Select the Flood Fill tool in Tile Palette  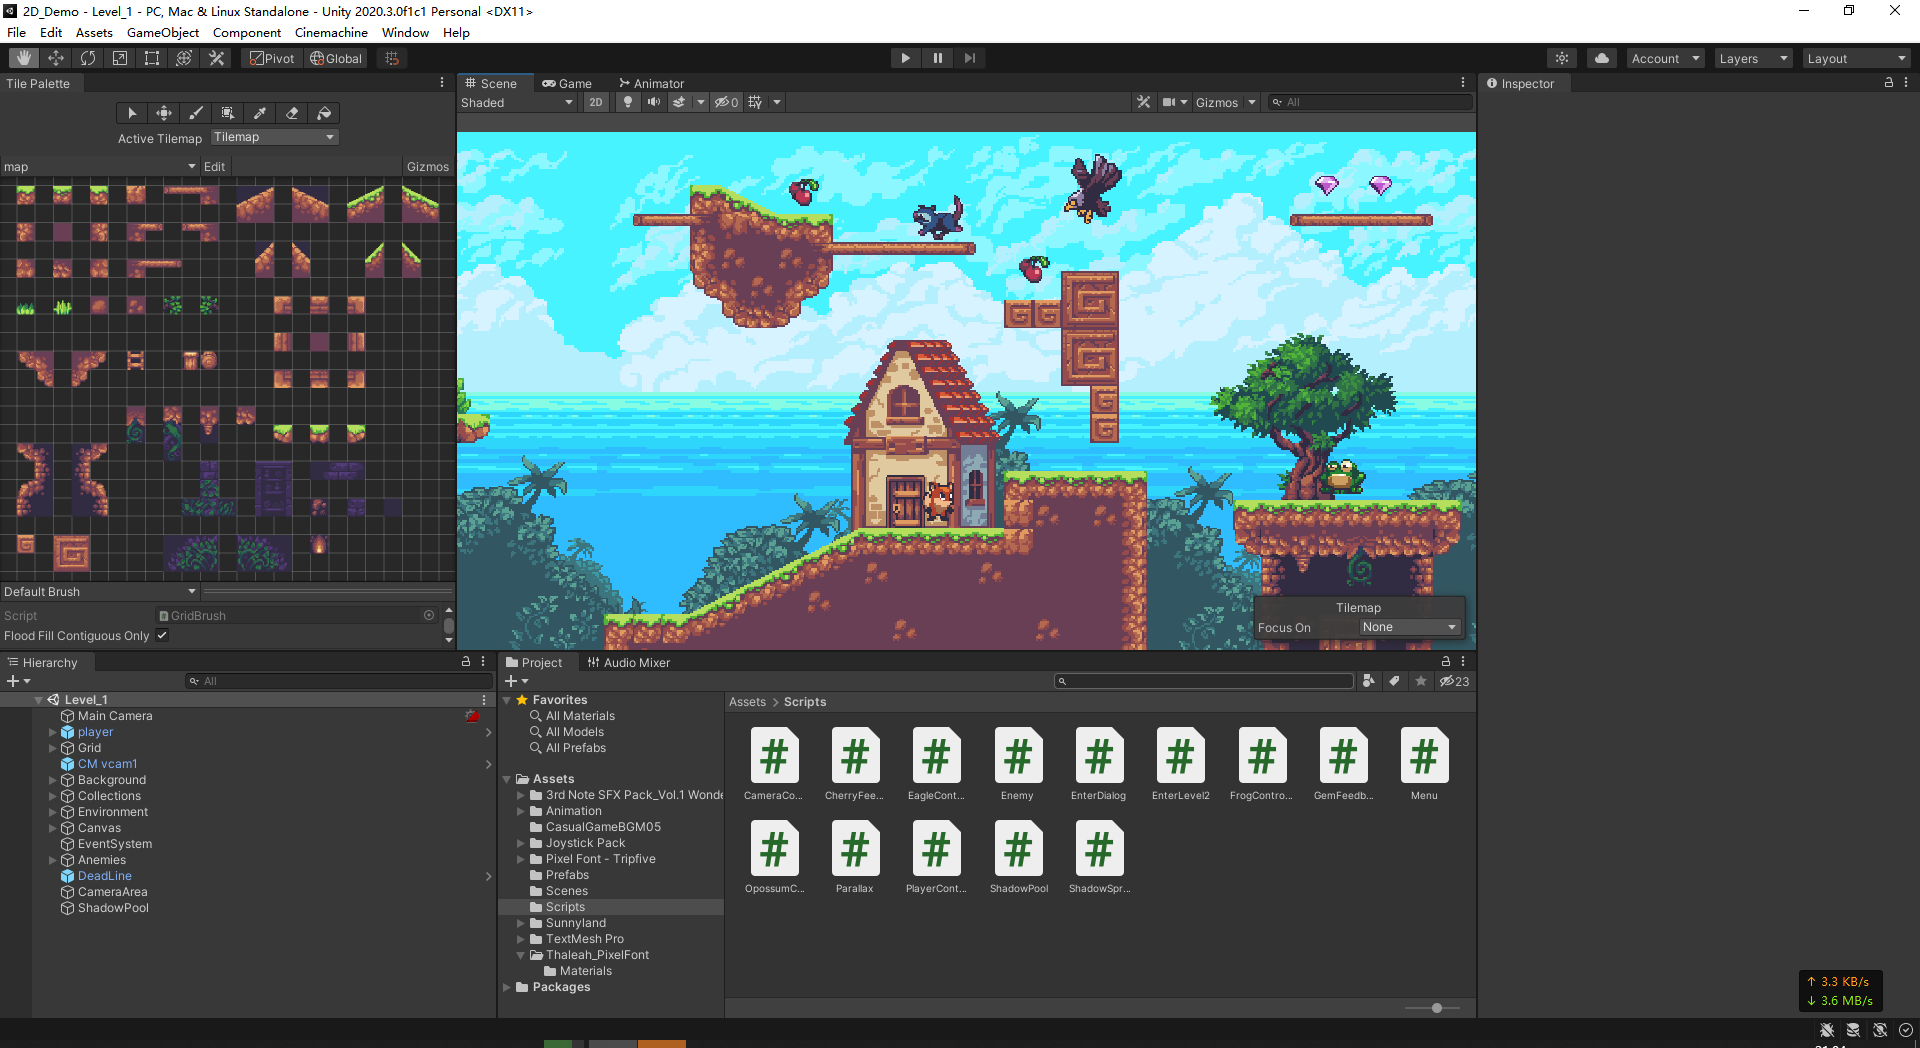pyautogui.click(x=324, y=113)
